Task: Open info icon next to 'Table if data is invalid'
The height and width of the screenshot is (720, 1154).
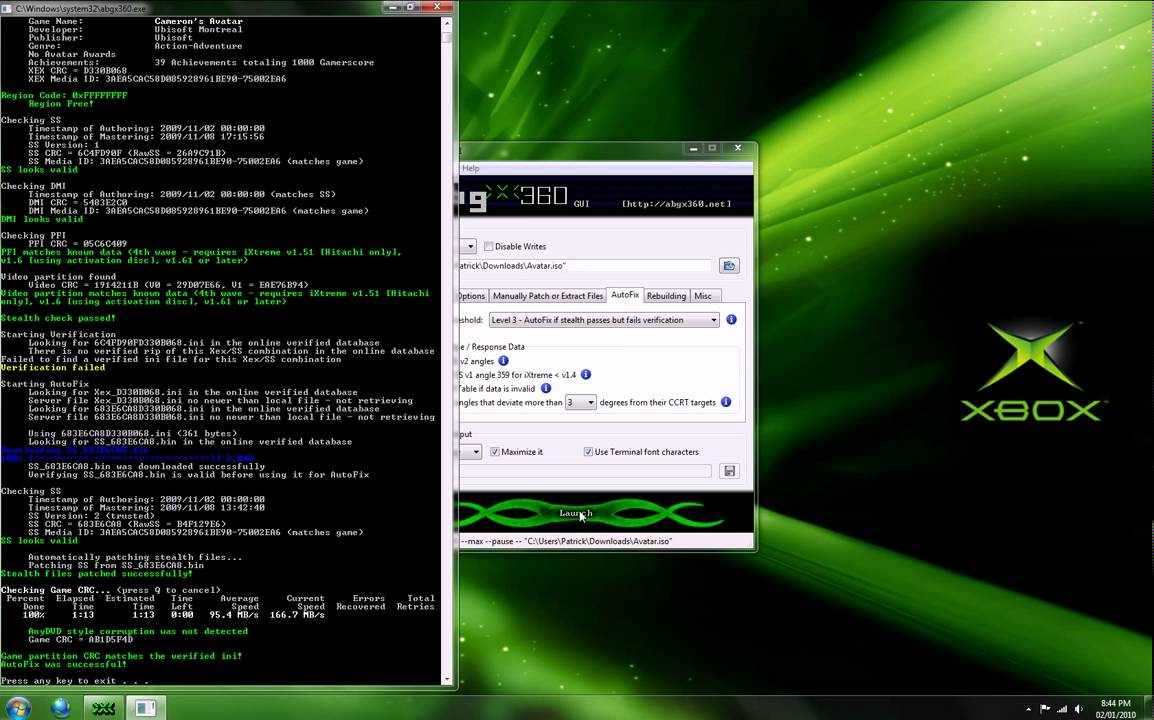Action: coord(546,388)
